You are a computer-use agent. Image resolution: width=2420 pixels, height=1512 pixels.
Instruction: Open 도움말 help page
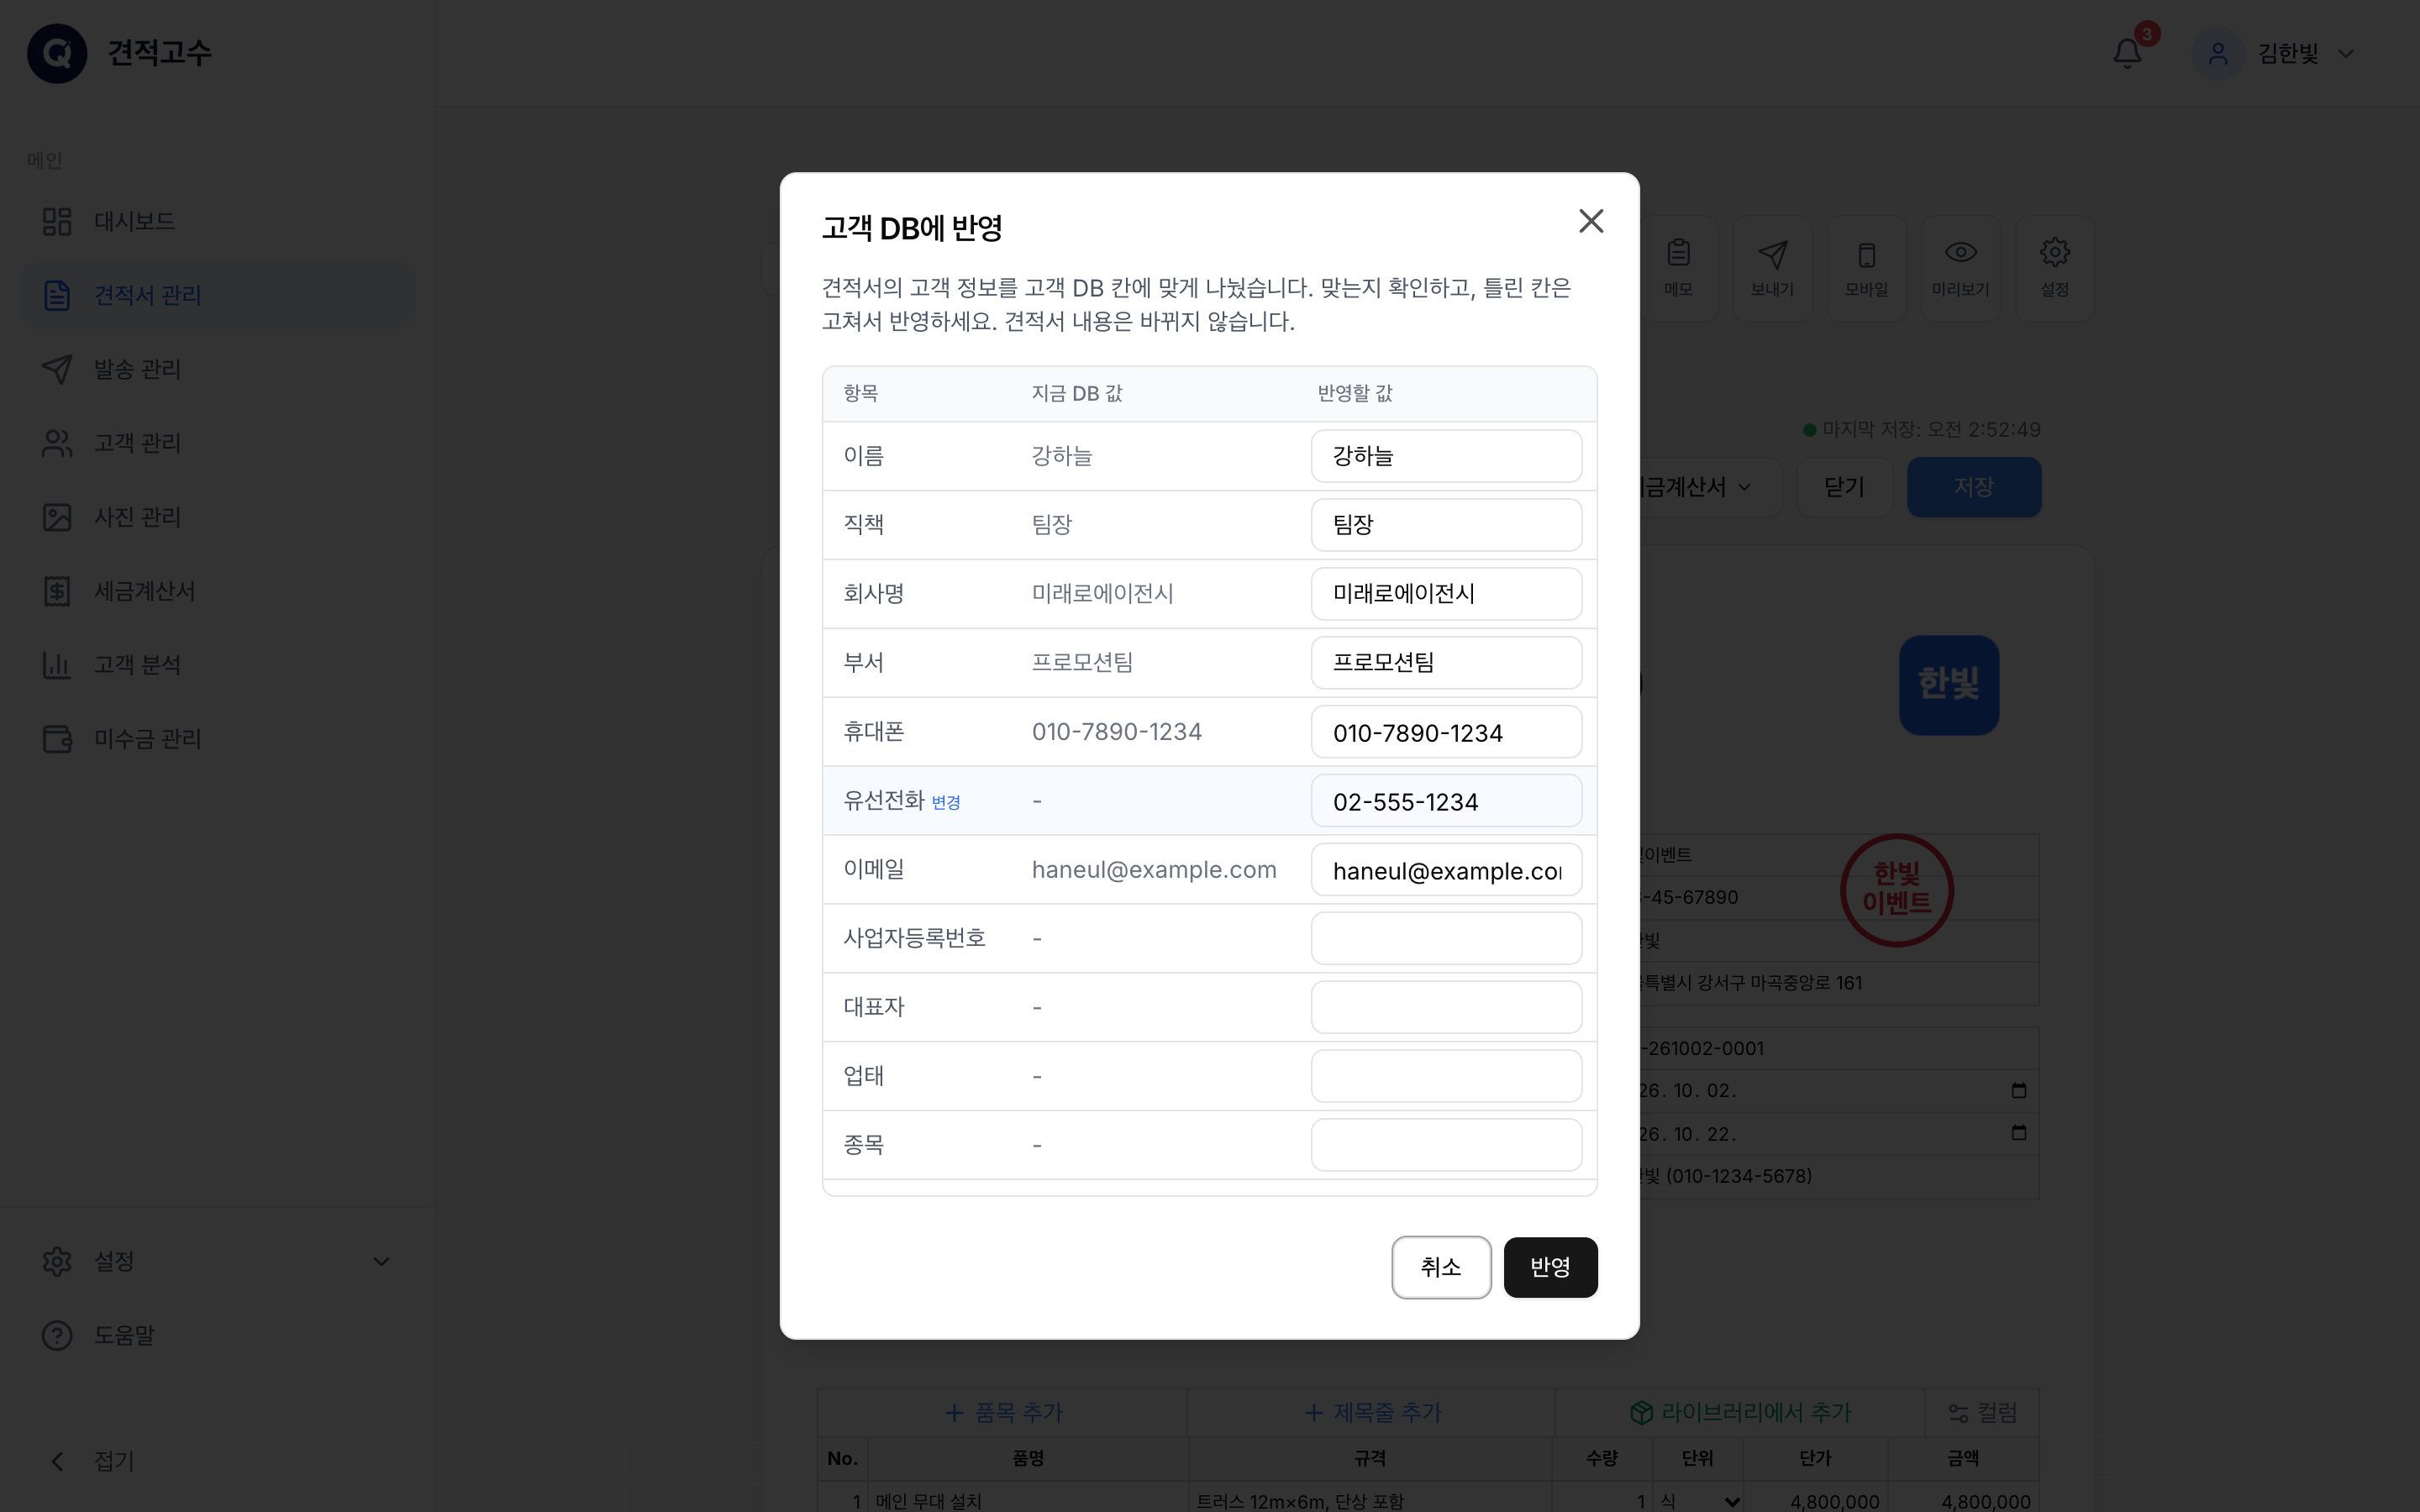[x=217, y=1335]
